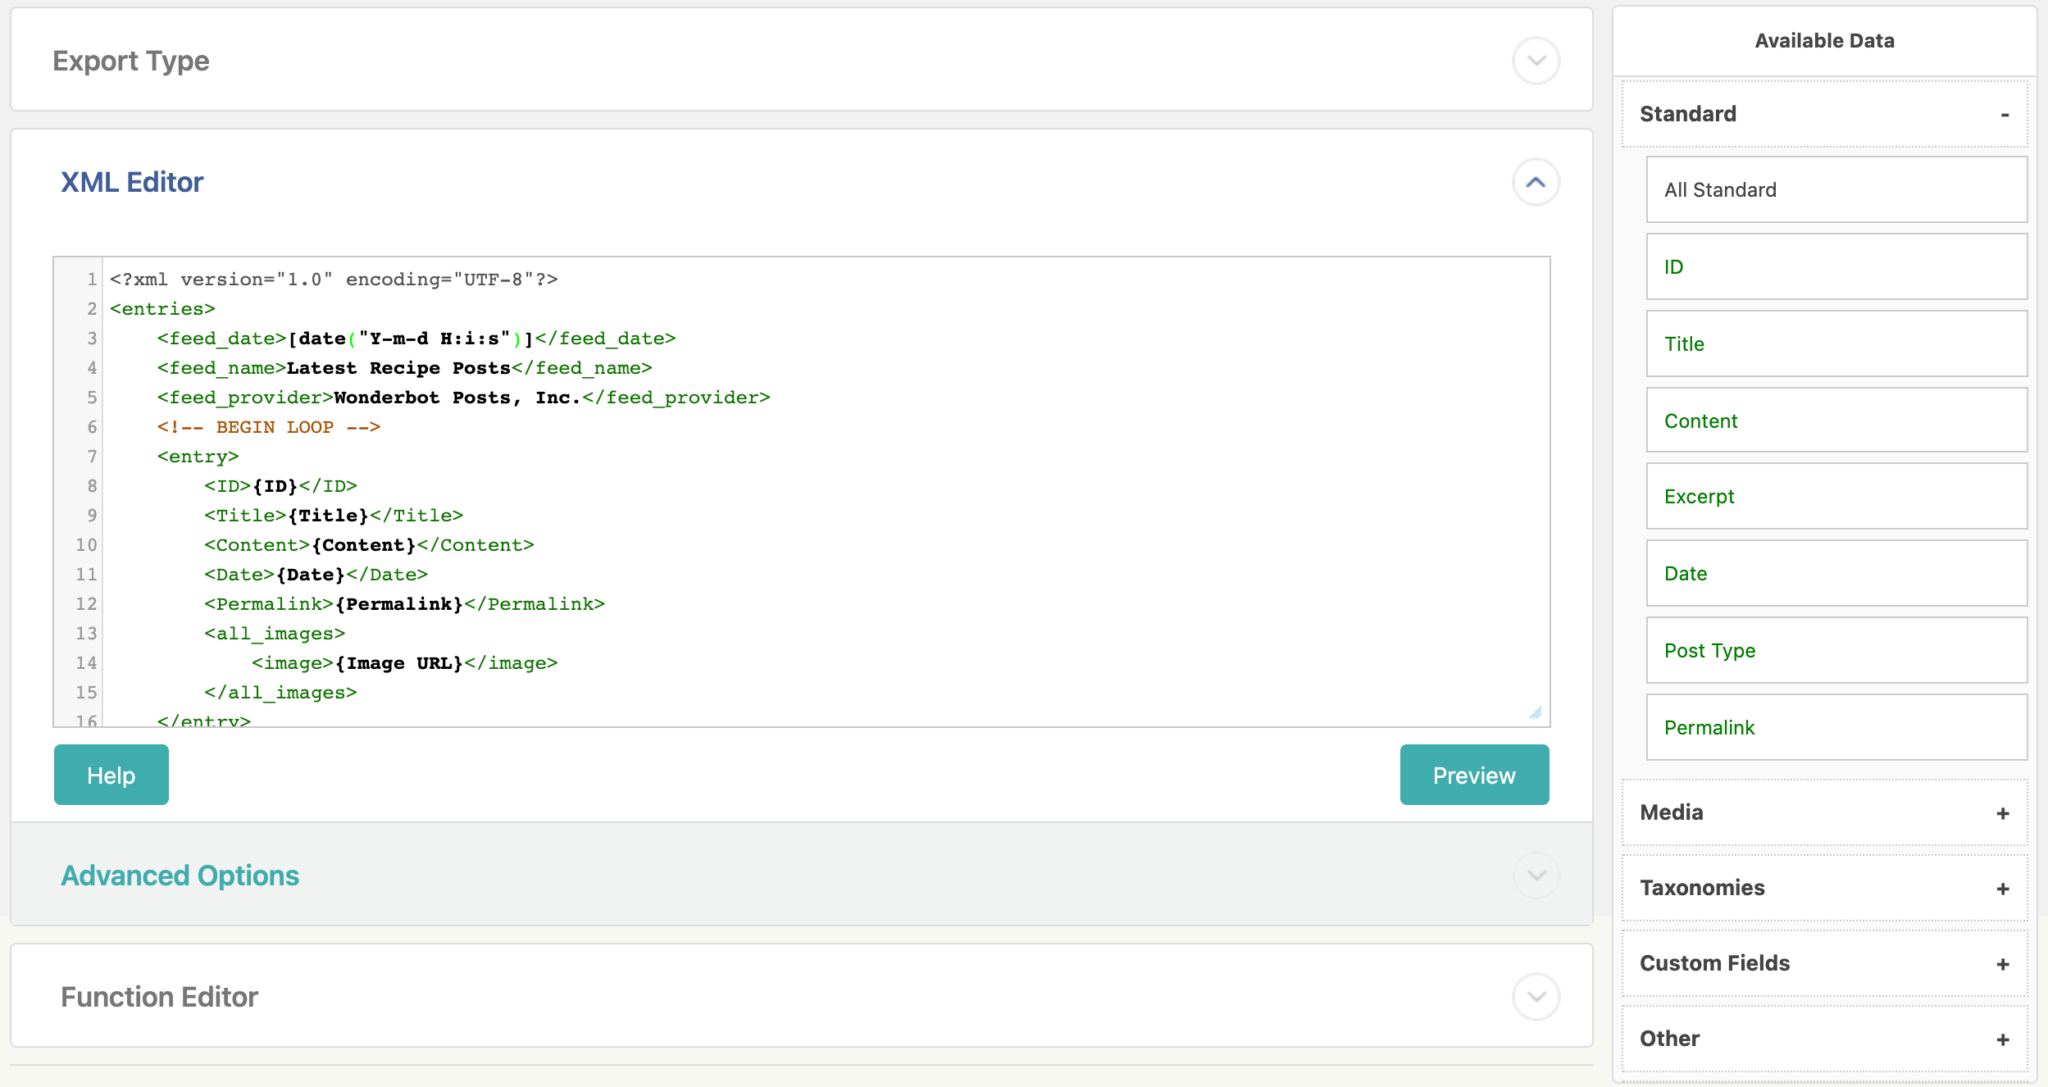Click the Help button
Screen dimensions: 2048x1087
point(111,775)
